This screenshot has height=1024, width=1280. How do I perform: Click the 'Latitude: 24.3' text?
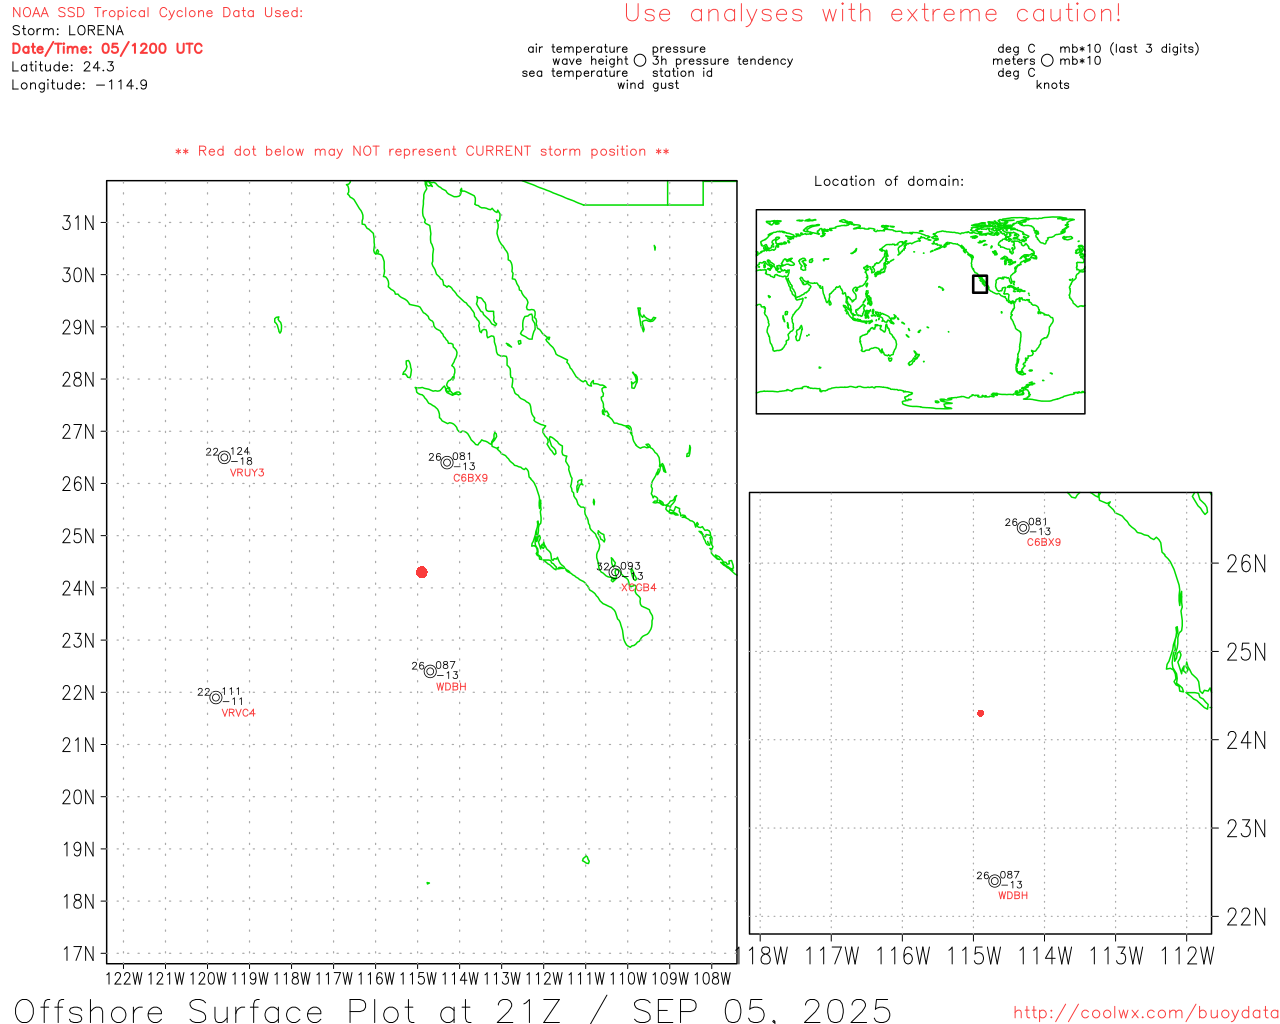(63, 67)
